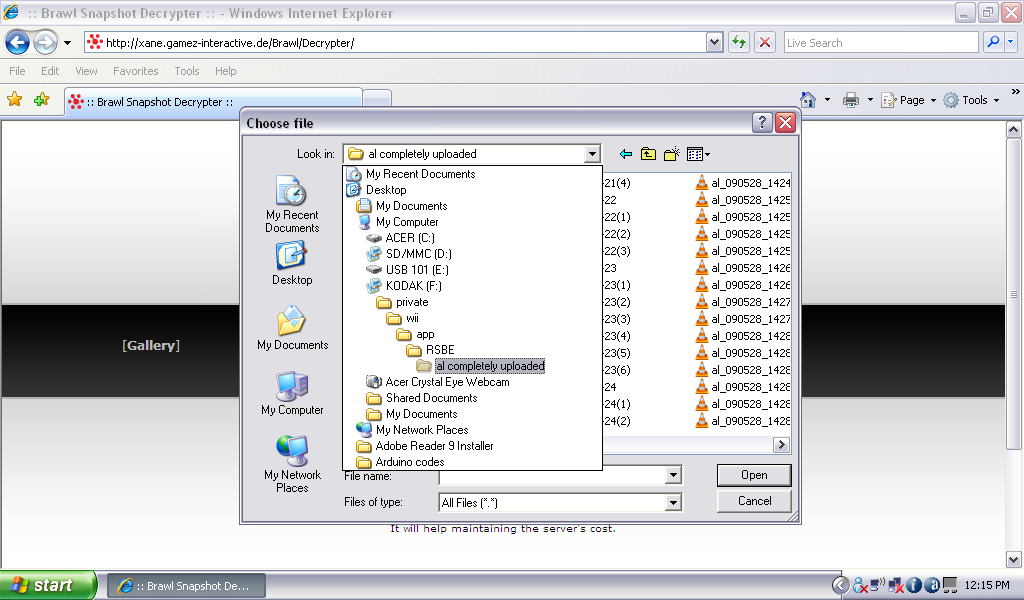
Task: Select the wii folder in the list
Action: click(x=412, y=318)
